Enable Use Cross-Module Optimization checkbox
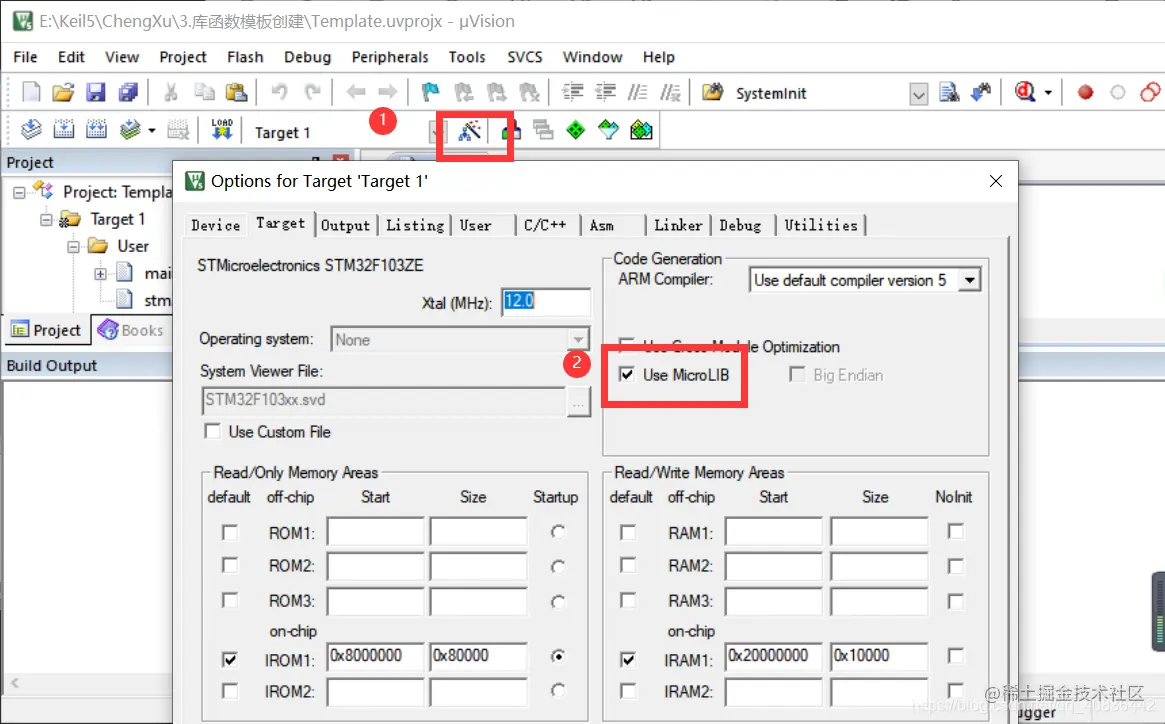This screenshot has width=1165, height=724. (x=627, y=345)
